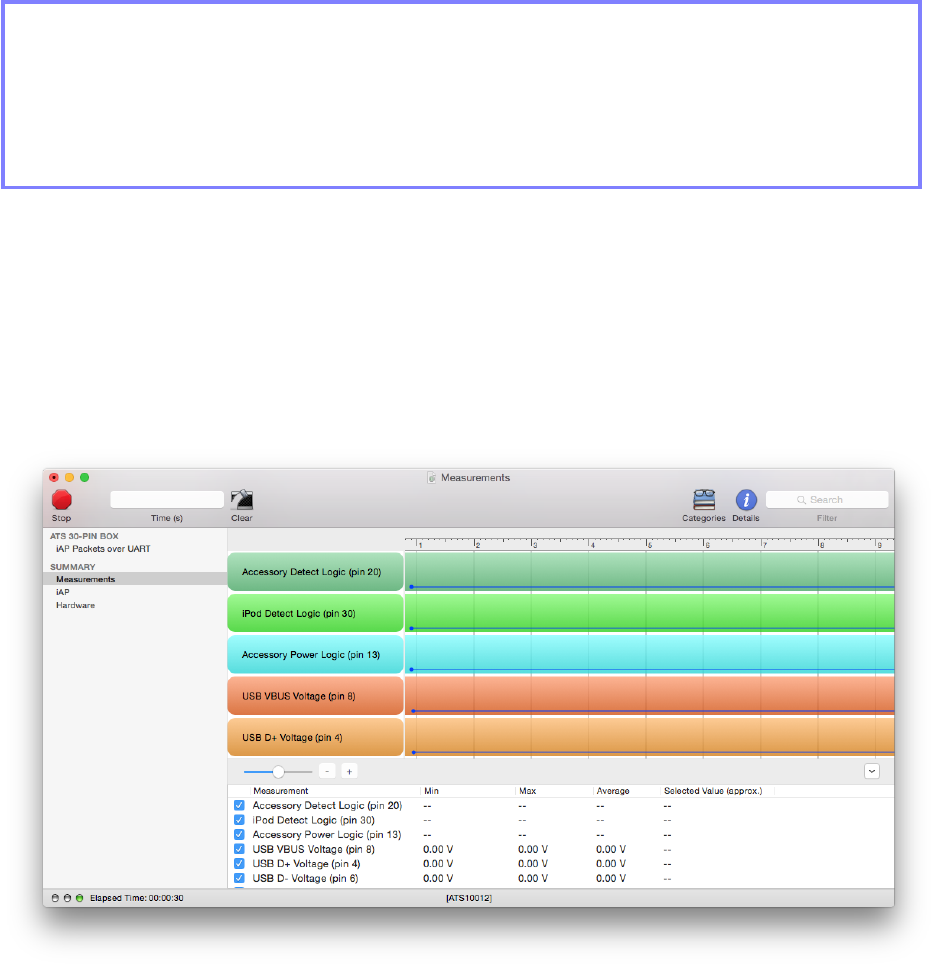Open iAP summary in sidebar

click(x=62, y=592)
